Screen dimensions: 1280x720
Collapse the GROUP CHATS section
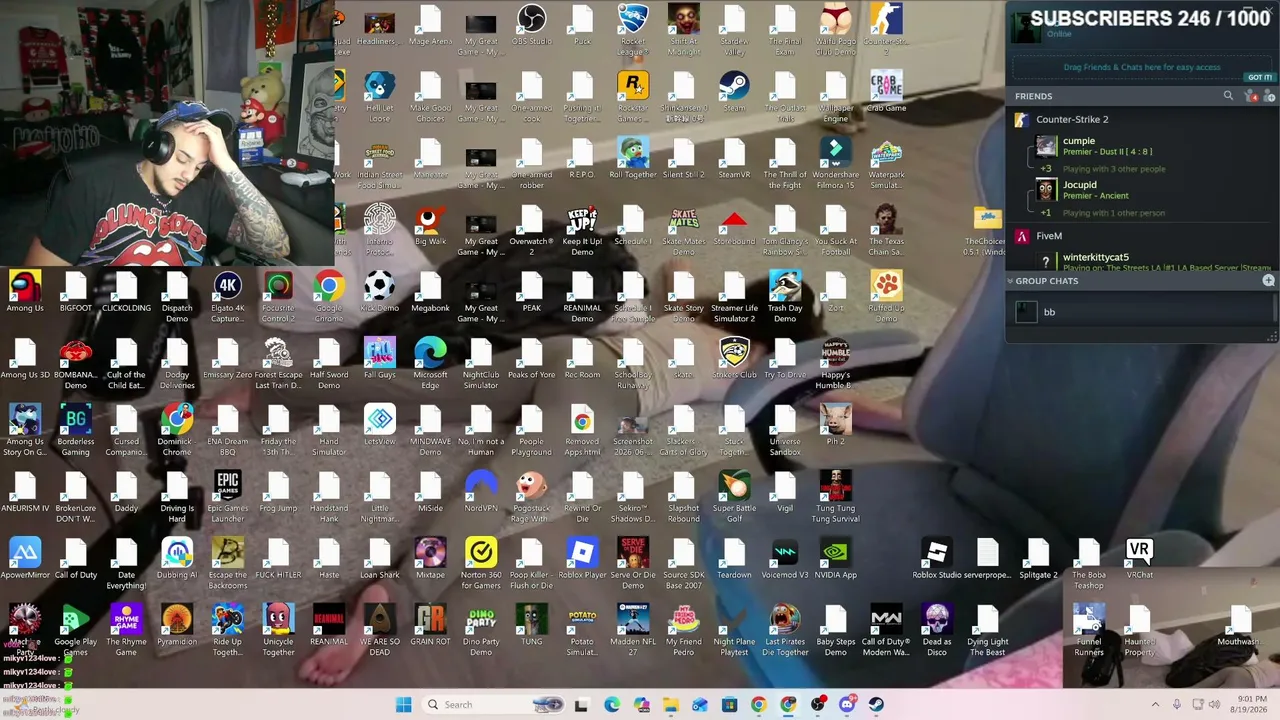[1010, 281]
